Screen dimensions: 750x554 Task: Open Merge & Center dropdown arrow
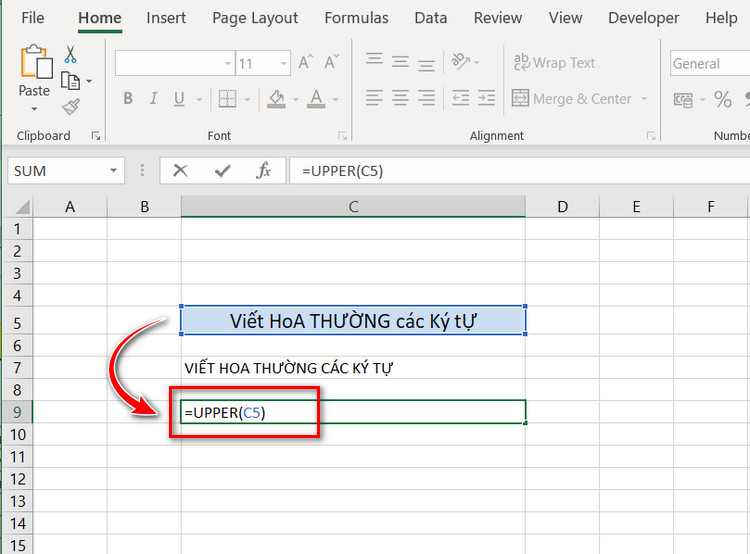click(x=644, y=99)
